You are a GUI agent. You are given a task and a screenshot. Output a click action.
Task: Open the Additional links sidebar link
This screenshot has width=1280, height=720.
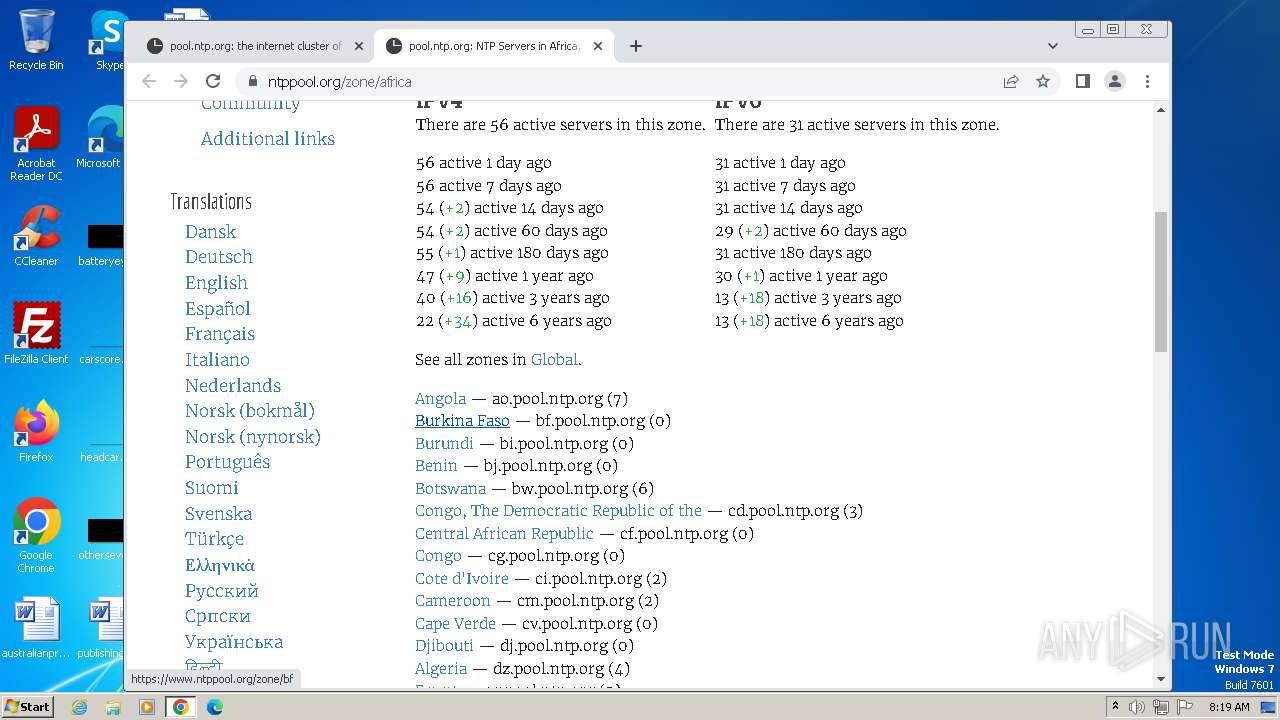pos(268,139)
